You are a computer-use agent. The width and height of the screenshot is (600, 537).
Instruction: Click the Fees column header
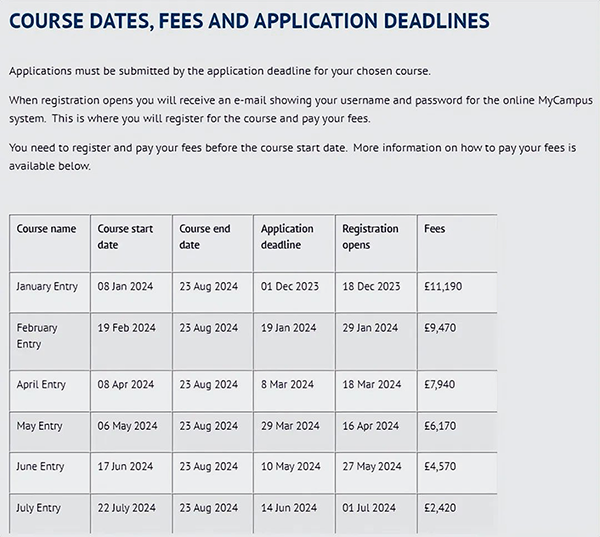(x=435, y=229)
